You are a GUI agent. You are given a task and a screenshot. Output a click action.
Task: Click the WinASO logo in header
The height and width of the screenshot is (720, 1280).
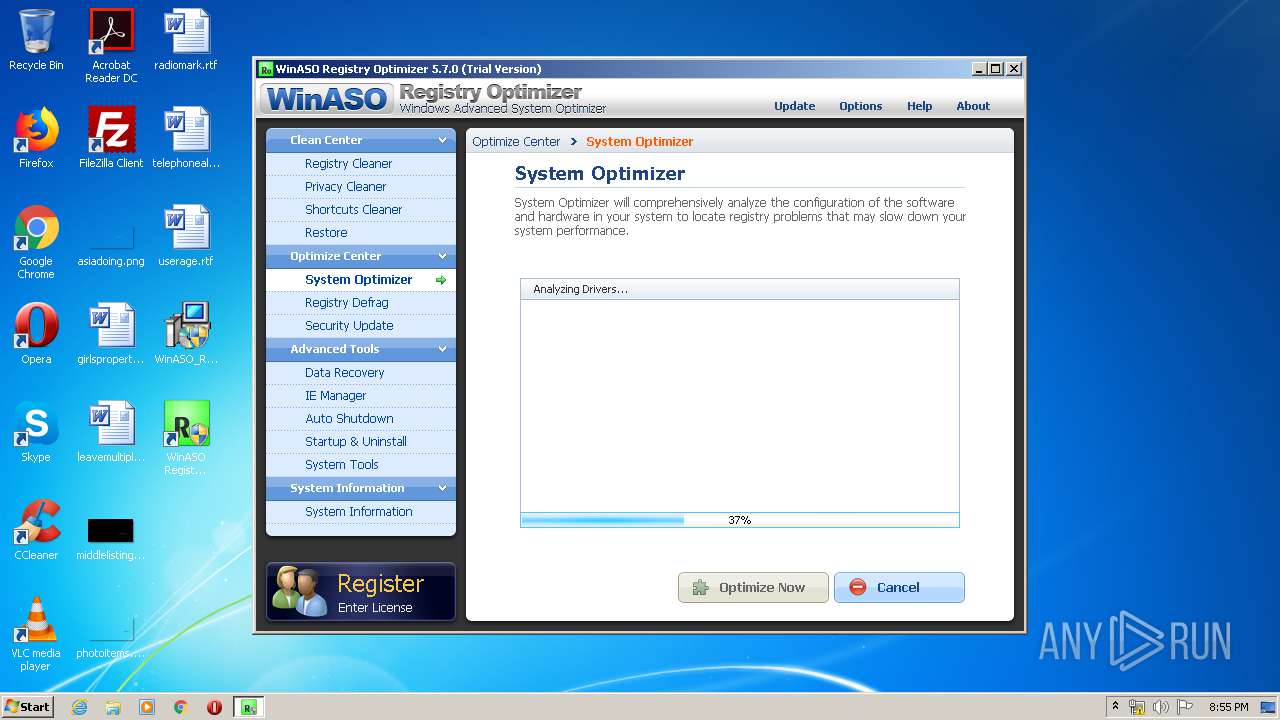(327, 99)
